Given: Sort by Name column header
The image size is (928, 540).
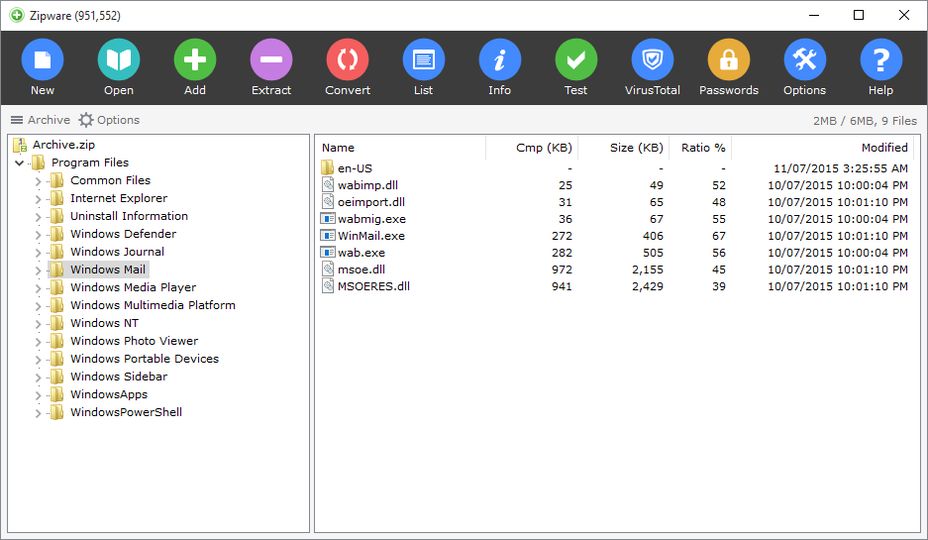Looking at the screenshot, I should [401, 147].
